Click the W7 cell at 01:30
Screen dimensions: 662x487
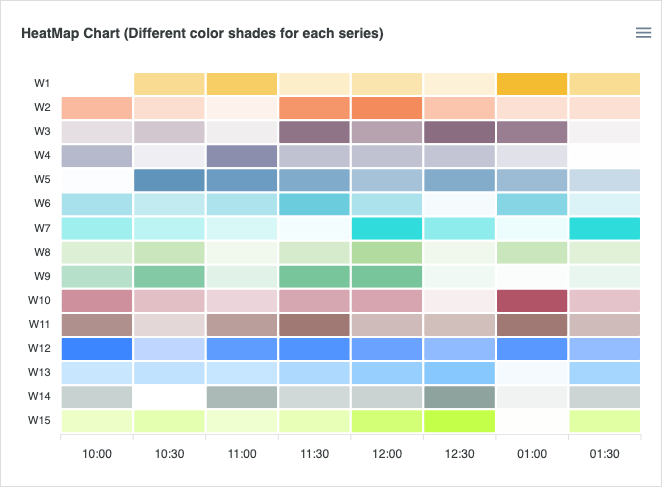tap(604, 228)
